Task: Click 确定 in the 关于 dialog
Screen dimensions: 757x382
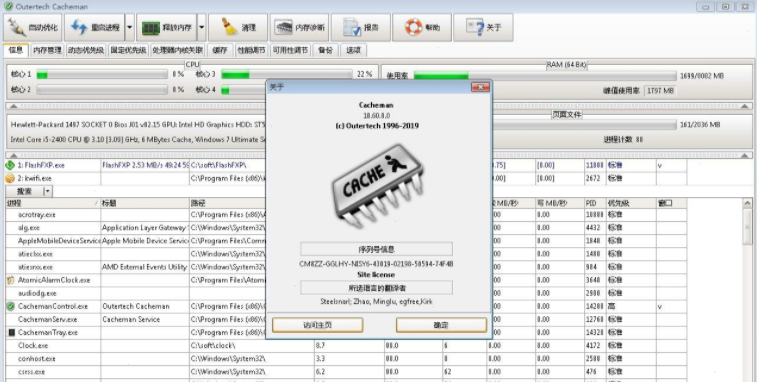Action: (441, 325)
